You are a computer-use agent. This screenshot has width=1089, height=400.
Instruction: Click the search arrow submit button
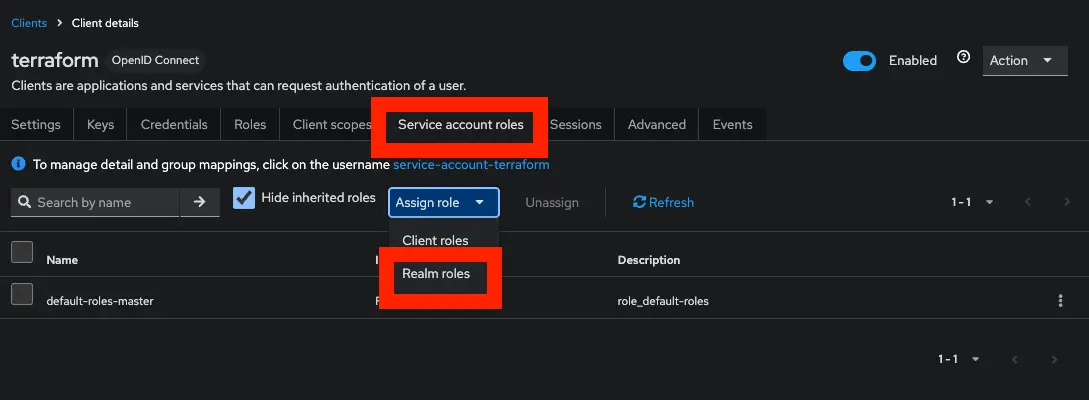pos(200,202)
